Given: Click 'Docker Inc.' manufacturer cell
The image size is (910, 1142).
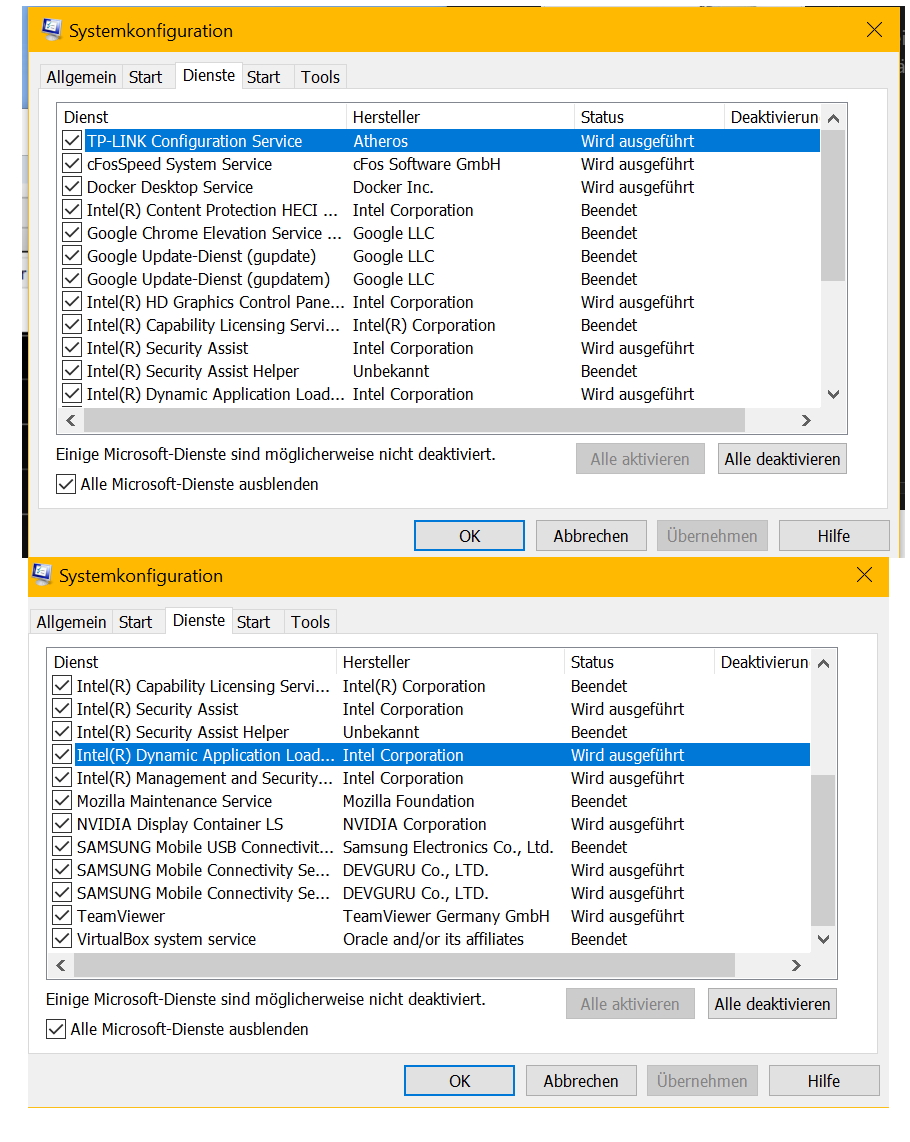Looking at the screenshot, I should (393, 187).
